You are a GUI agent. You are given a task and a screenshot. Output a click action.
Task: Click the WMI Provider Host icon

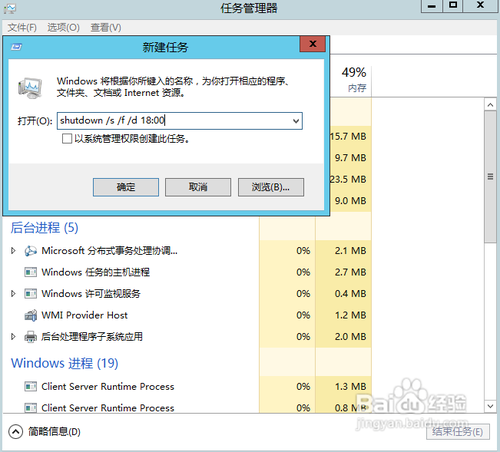tap(30, 315)
